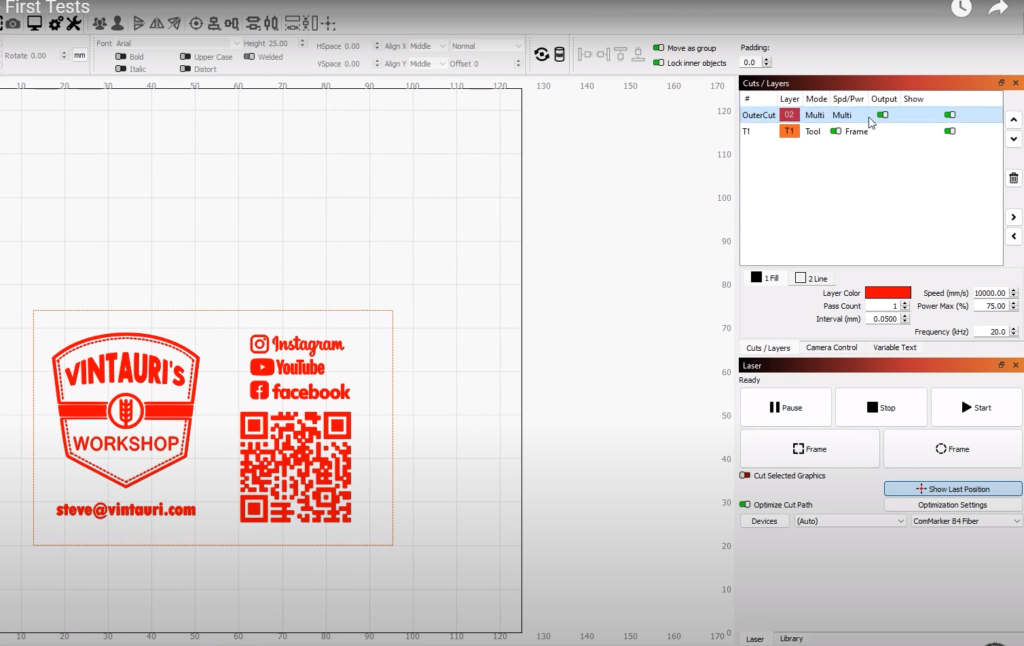Click the target position laser icon

pos(196,23)
